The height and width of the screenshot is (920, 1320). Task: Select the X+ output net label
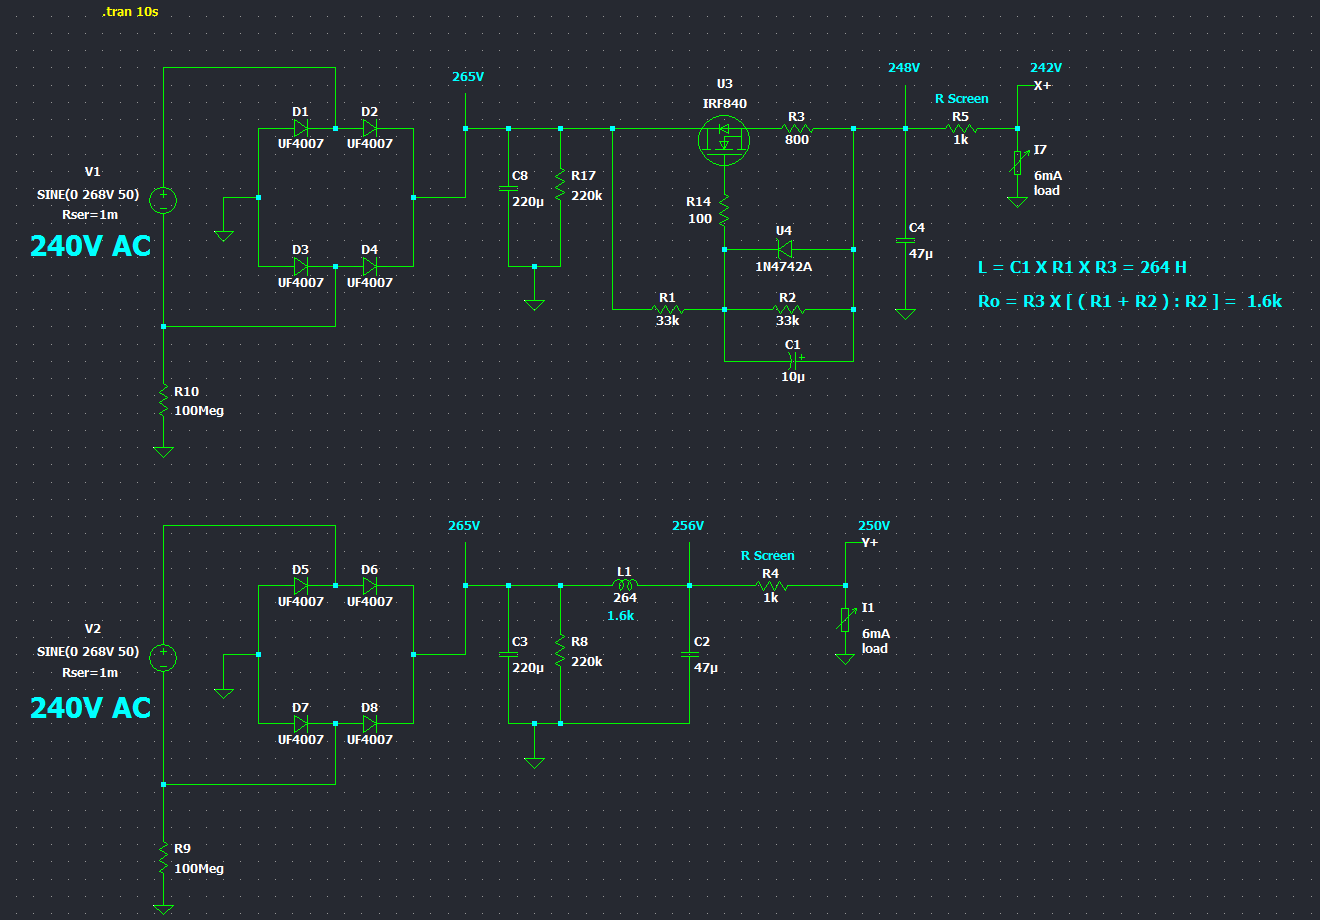click(1042, 86)
